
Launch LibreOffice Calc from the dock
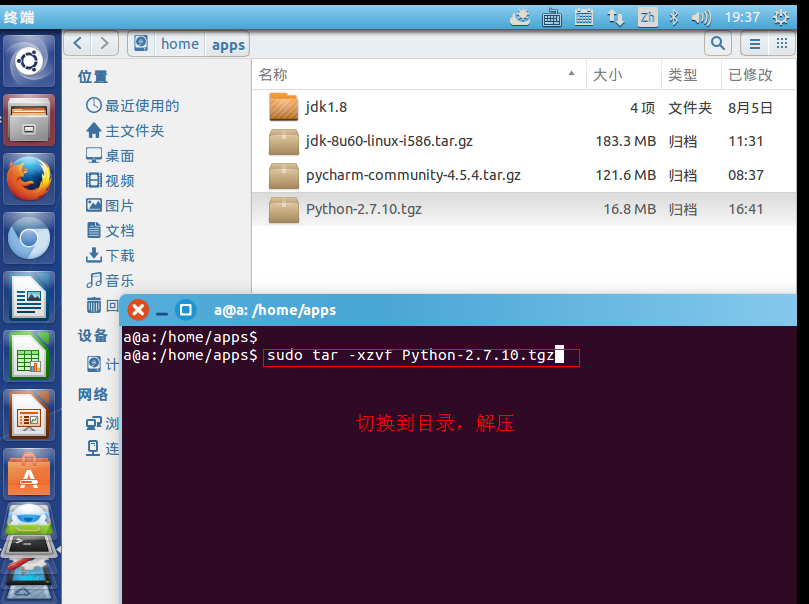29,356
